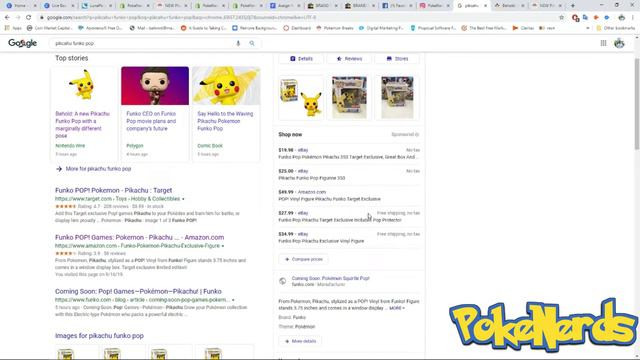
Task: Open the Coming Soon: Pop! Games Funko result
Action: click(138, 291)
